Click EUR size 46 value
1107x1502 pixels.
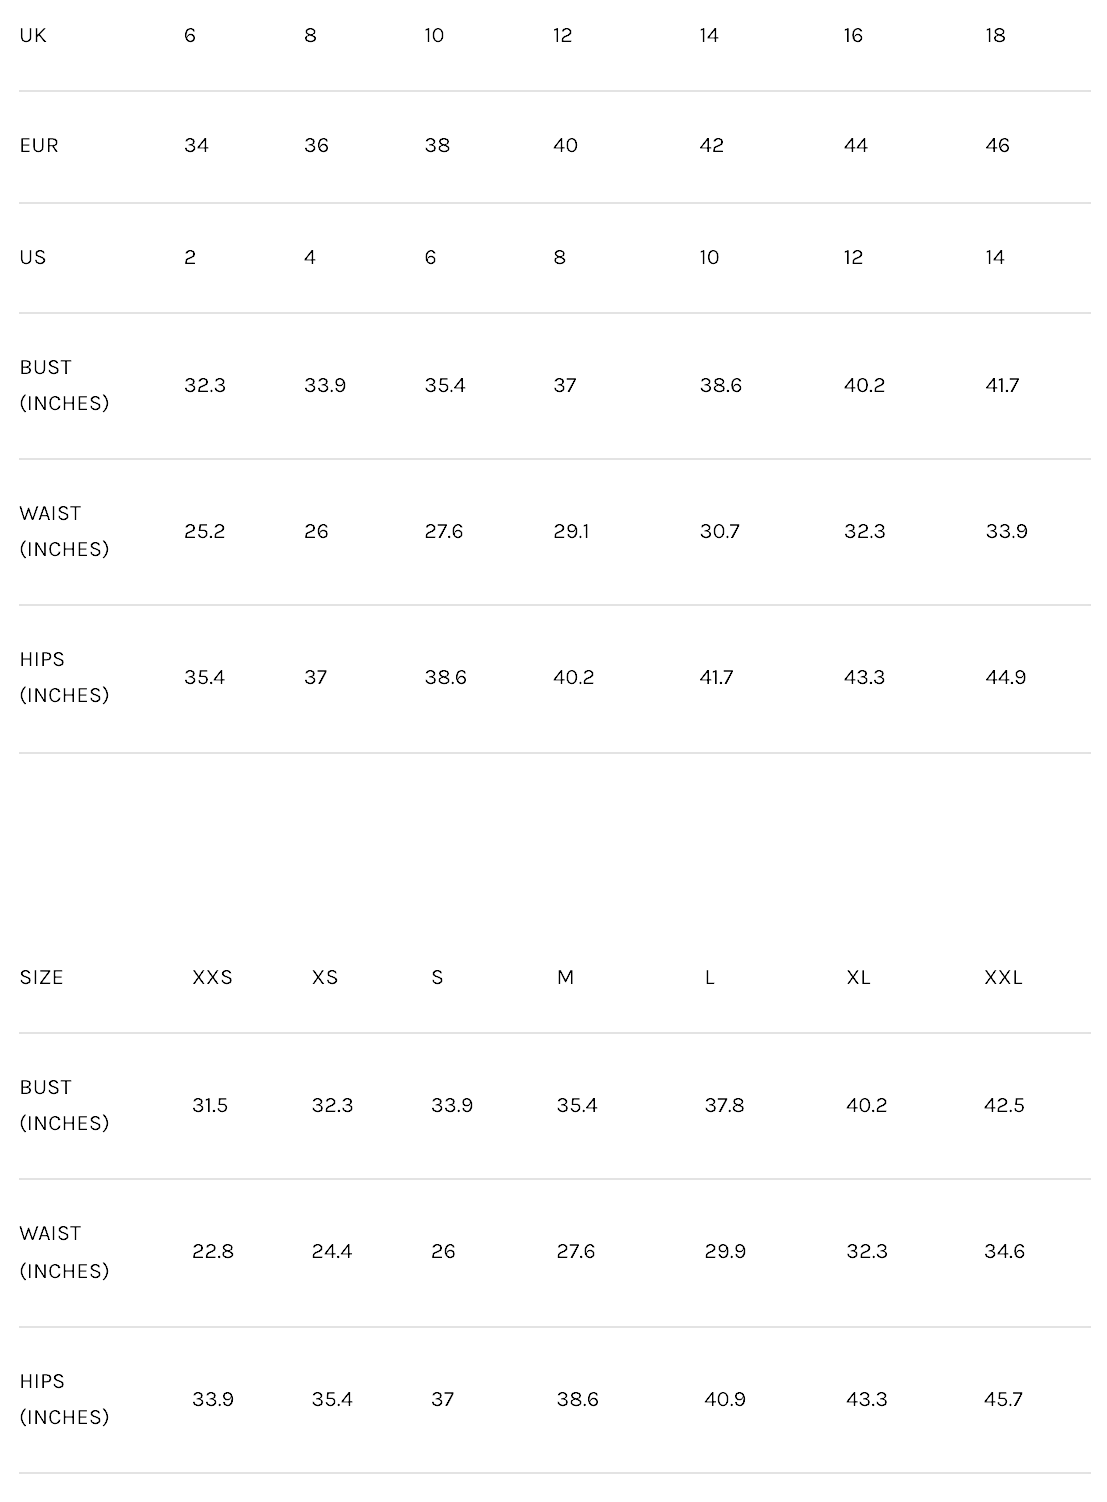click(x=997, y=146)
